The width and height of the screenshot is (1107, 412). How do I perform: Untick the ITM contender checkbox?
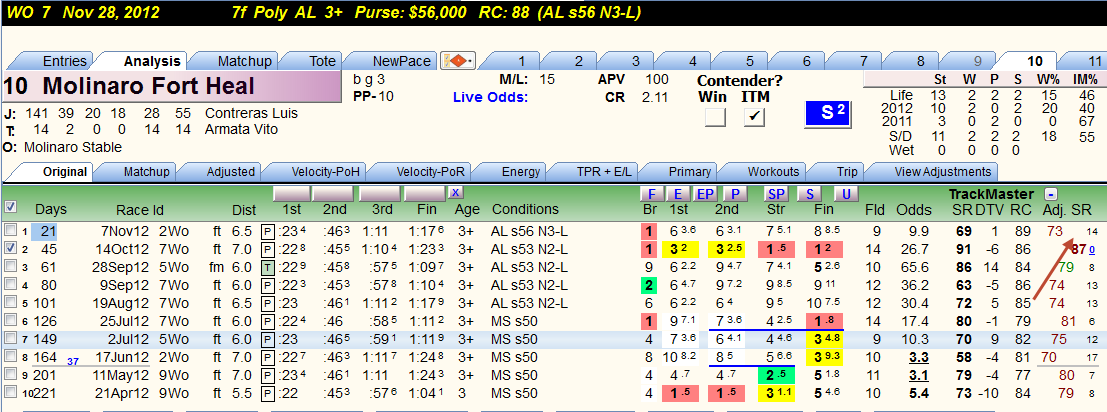pos(755,117)
